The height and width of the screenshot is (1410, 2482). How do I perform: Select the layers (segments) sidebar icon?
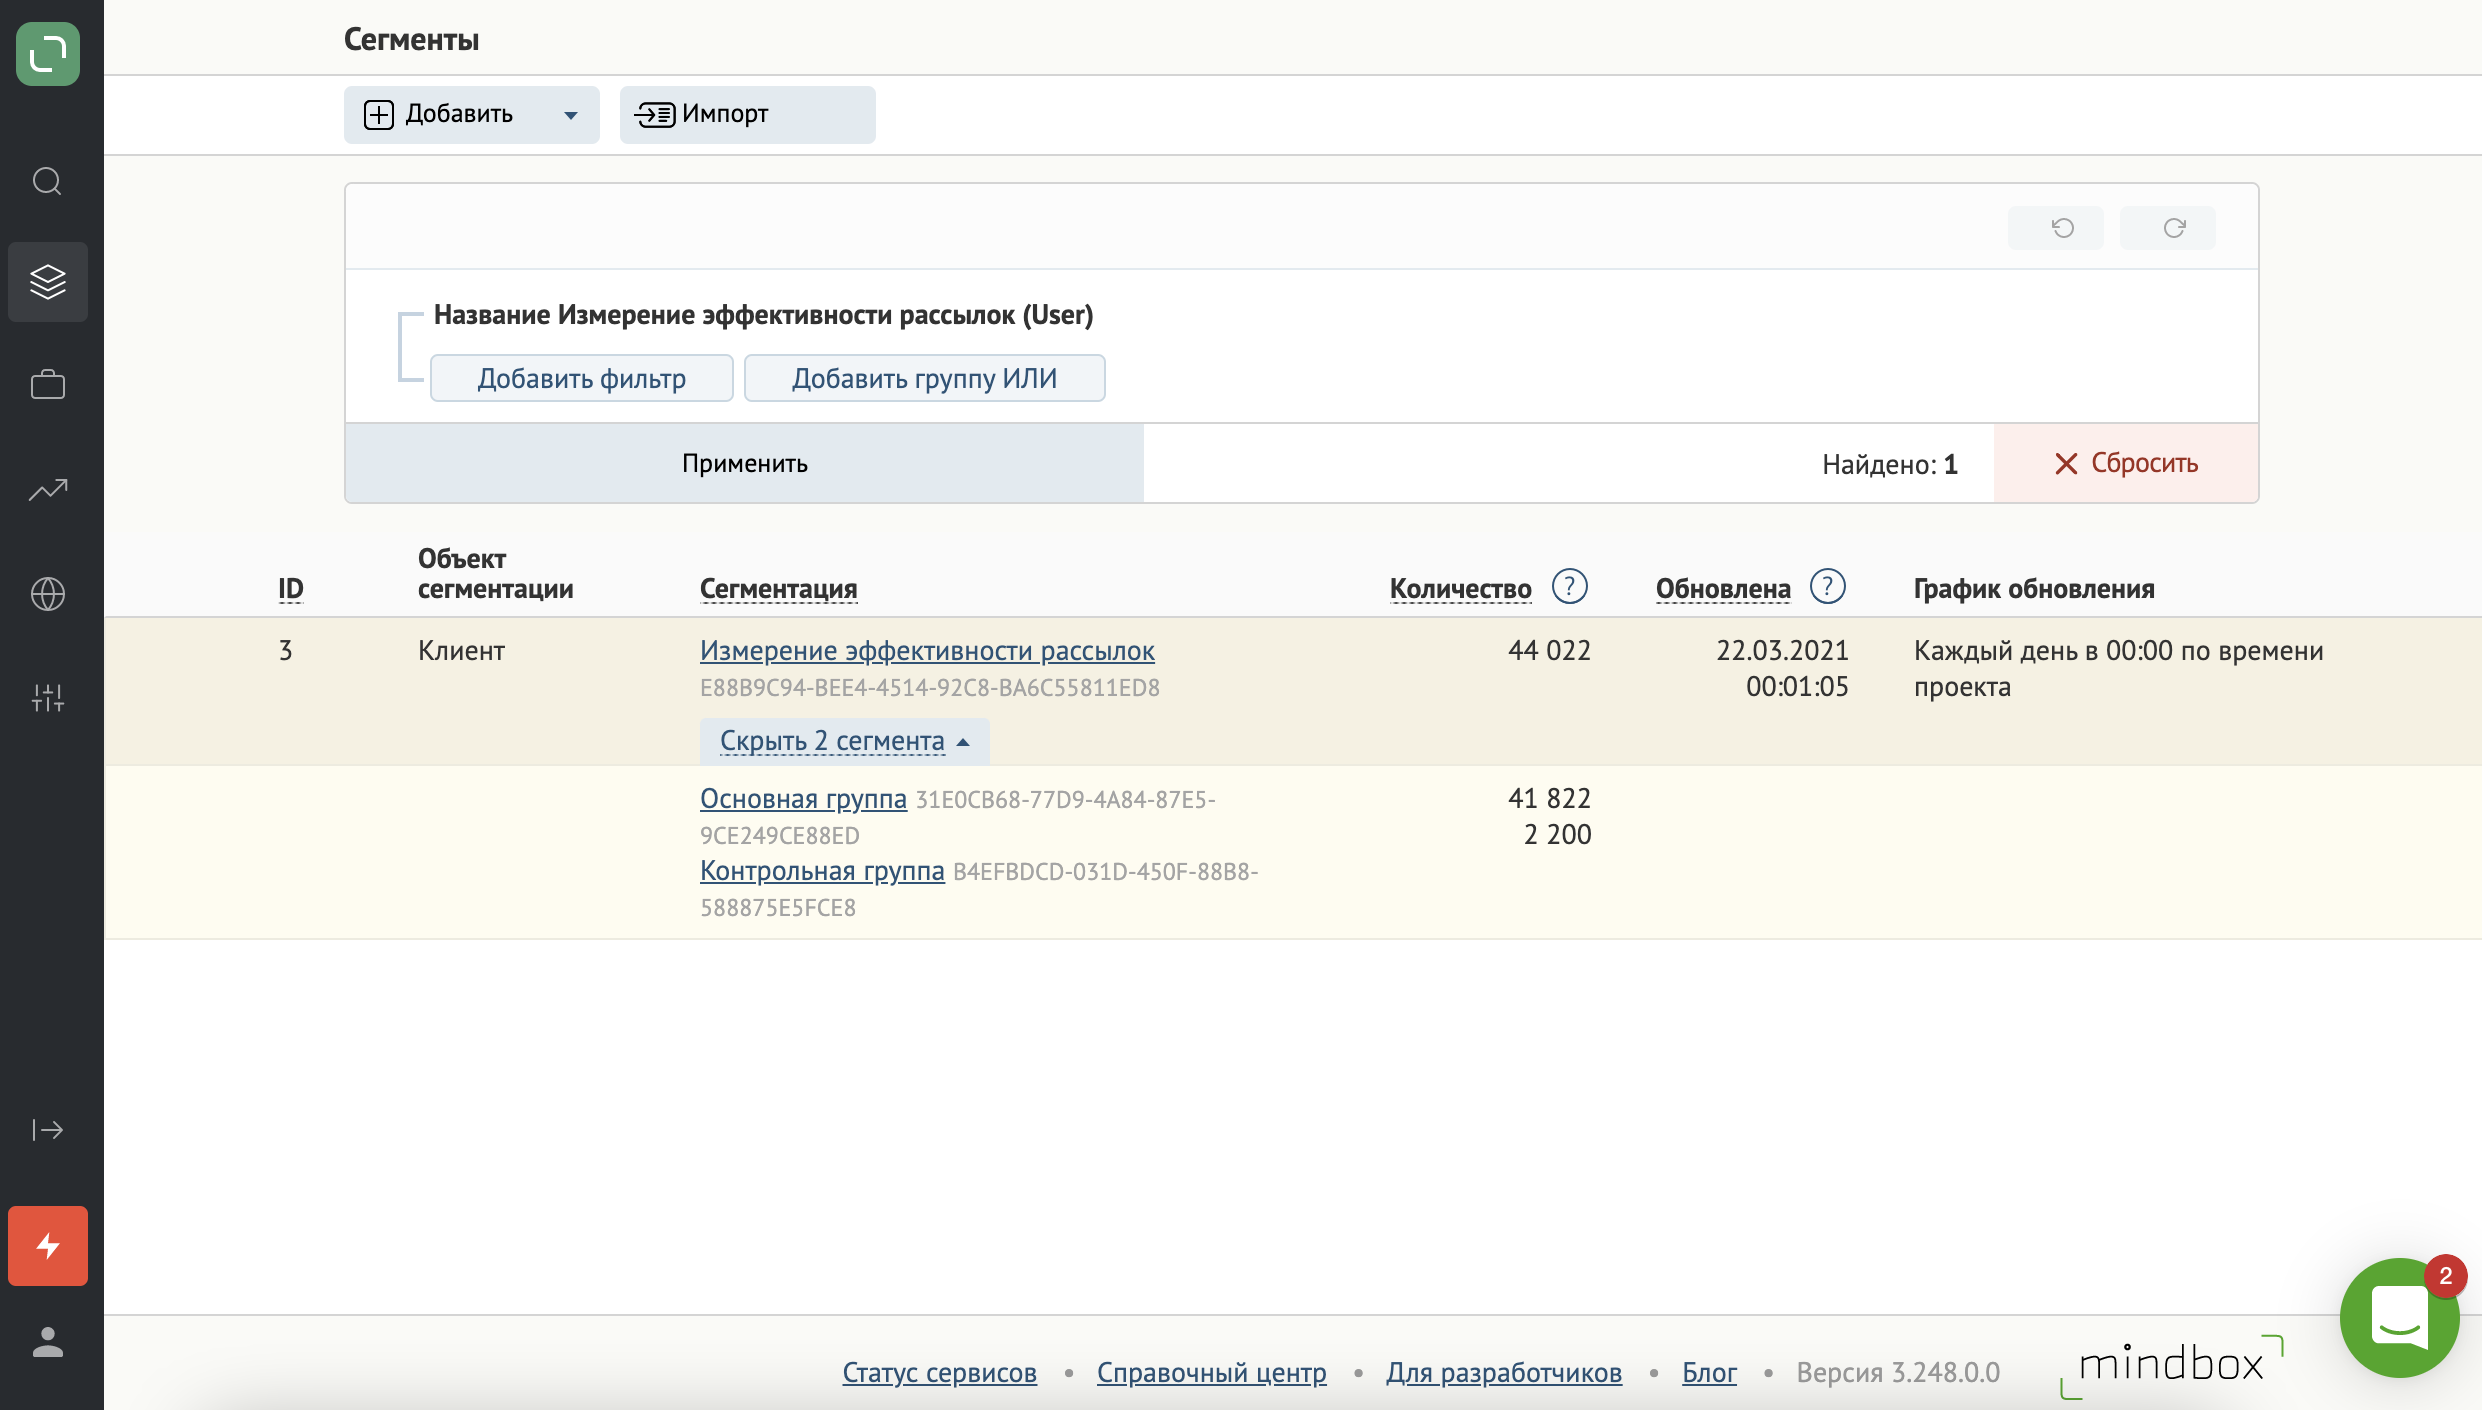click(x=48, y=282)
